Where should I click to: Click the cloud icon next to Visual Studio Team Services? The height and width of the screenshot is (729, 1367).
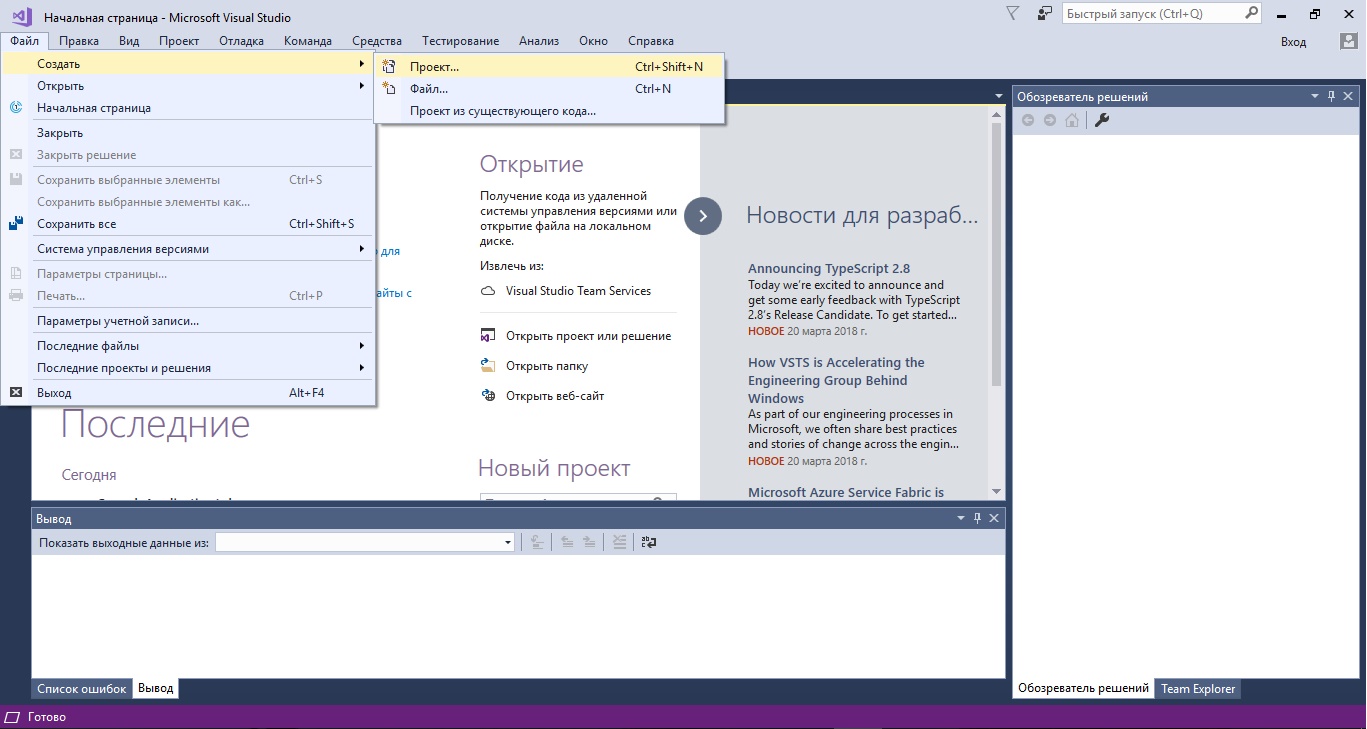pos(488,291)
